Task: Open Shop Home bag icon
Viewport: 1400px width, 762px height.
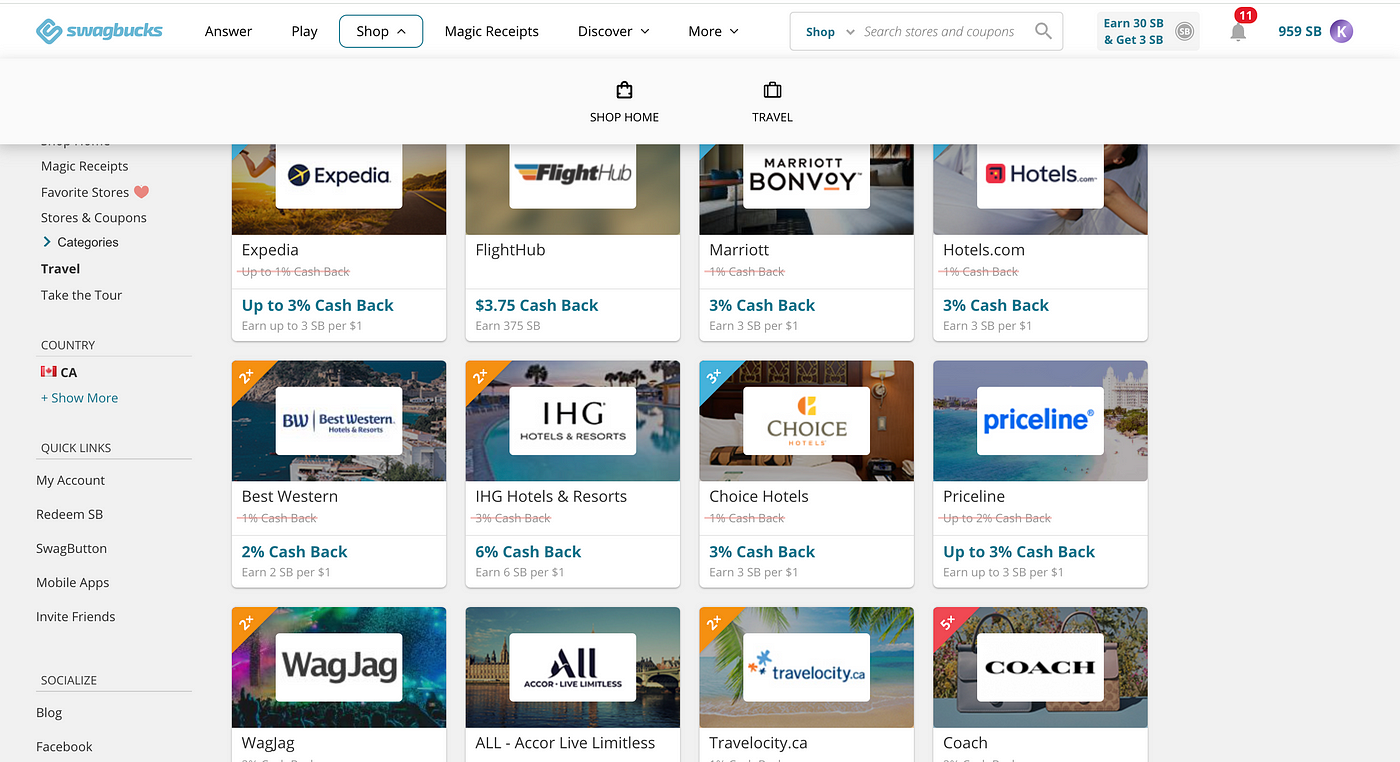Action: tap(624, 90)
